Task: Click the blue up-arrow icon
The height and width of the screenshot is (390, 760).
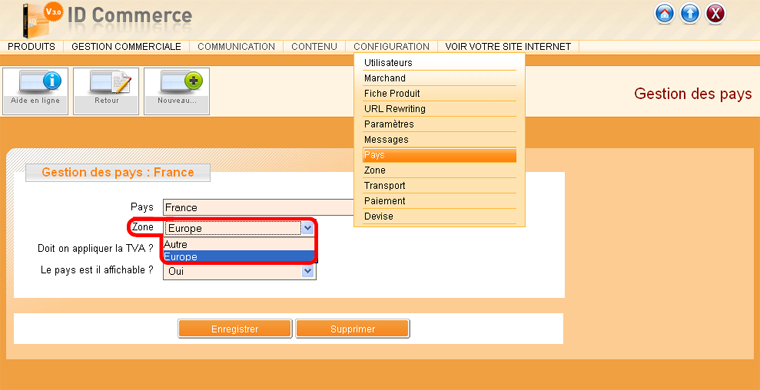Action: pos(690,14)
